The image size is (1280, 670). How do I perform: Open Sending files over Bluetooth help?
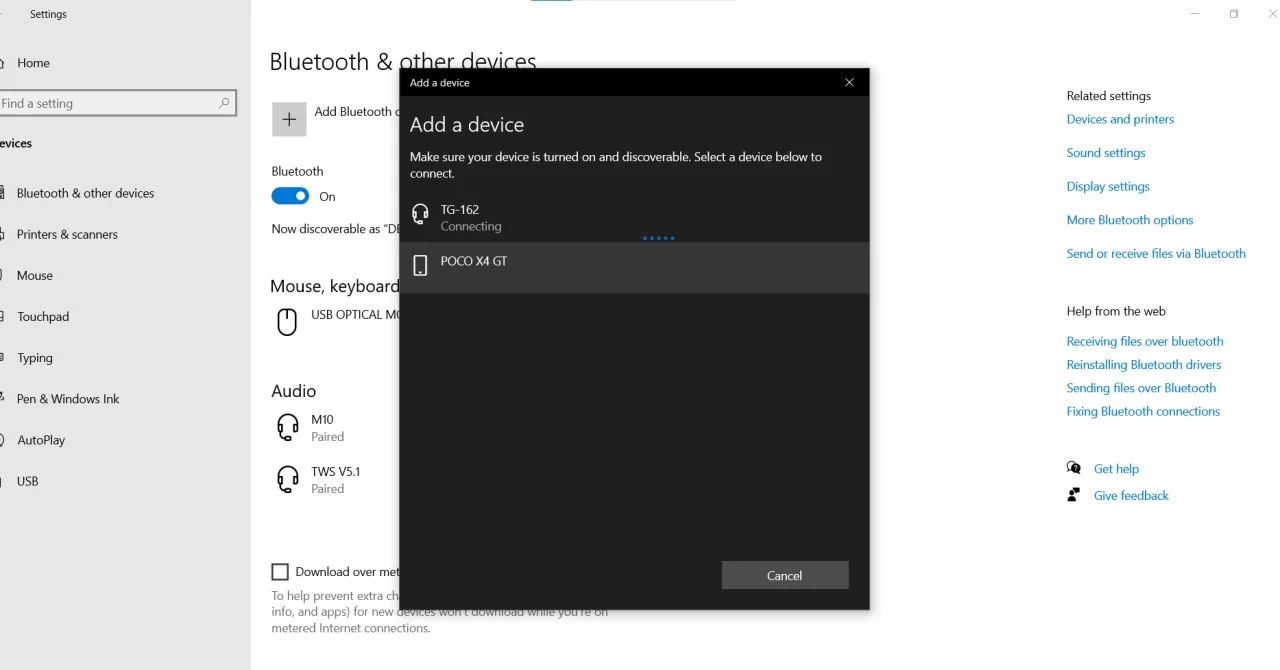[x=1141, y=388]
